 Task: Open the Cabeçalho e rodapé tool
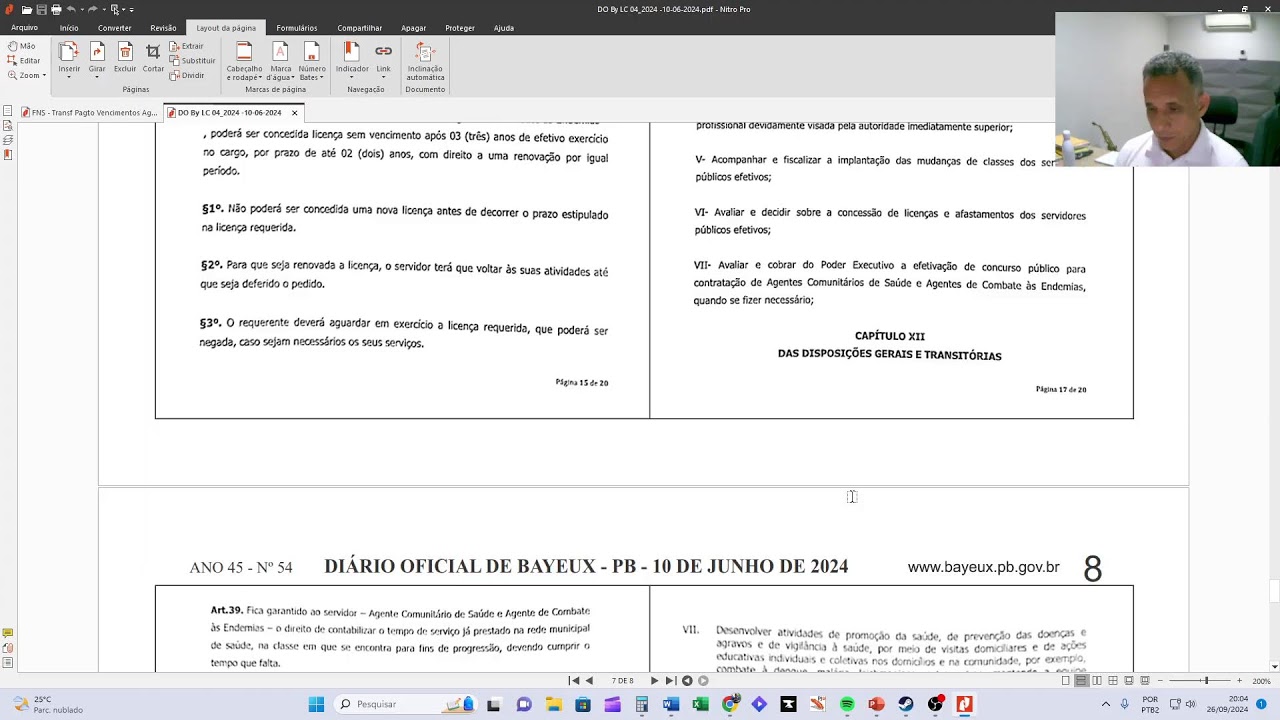click(244, 60)
